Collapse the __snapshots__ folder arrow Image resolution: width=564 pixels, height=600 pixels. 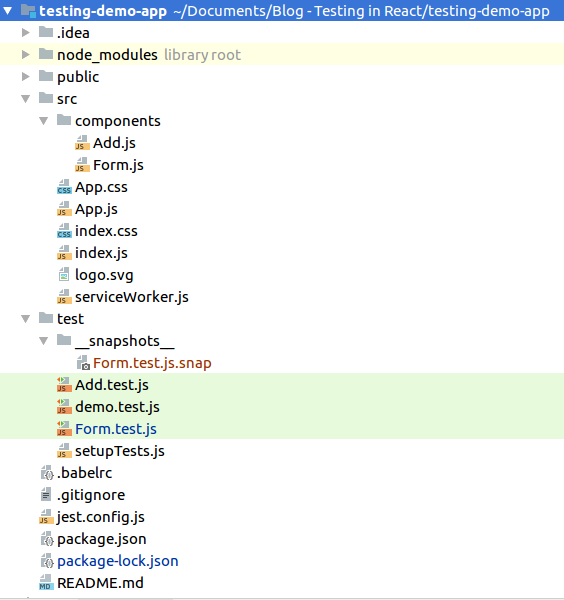[x=44, y=341]
